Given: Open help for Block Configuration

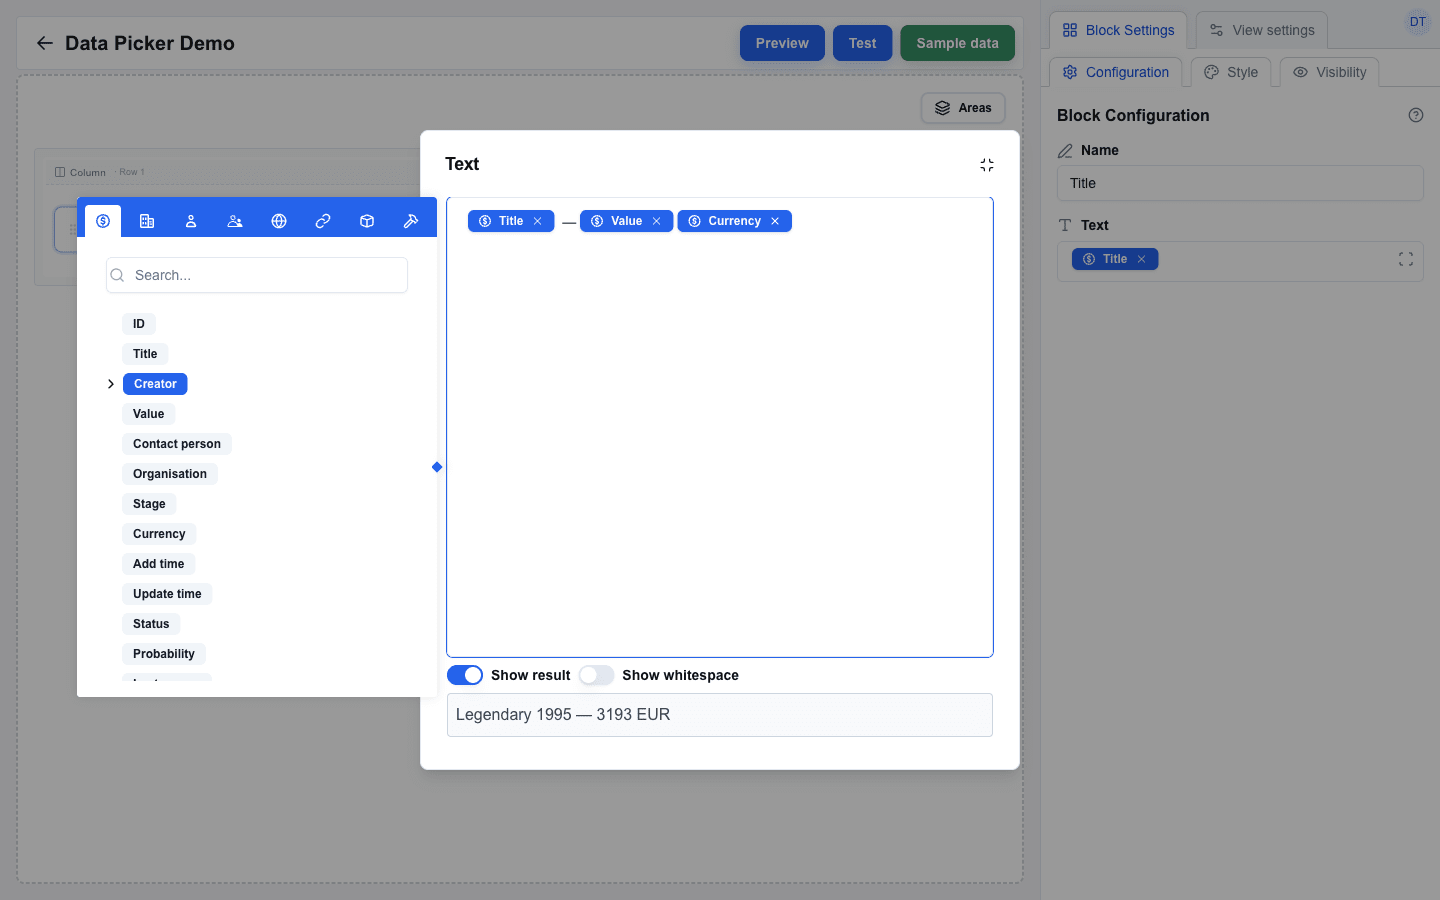Looking at the screenshot, I should click(x=1416, y=115).
